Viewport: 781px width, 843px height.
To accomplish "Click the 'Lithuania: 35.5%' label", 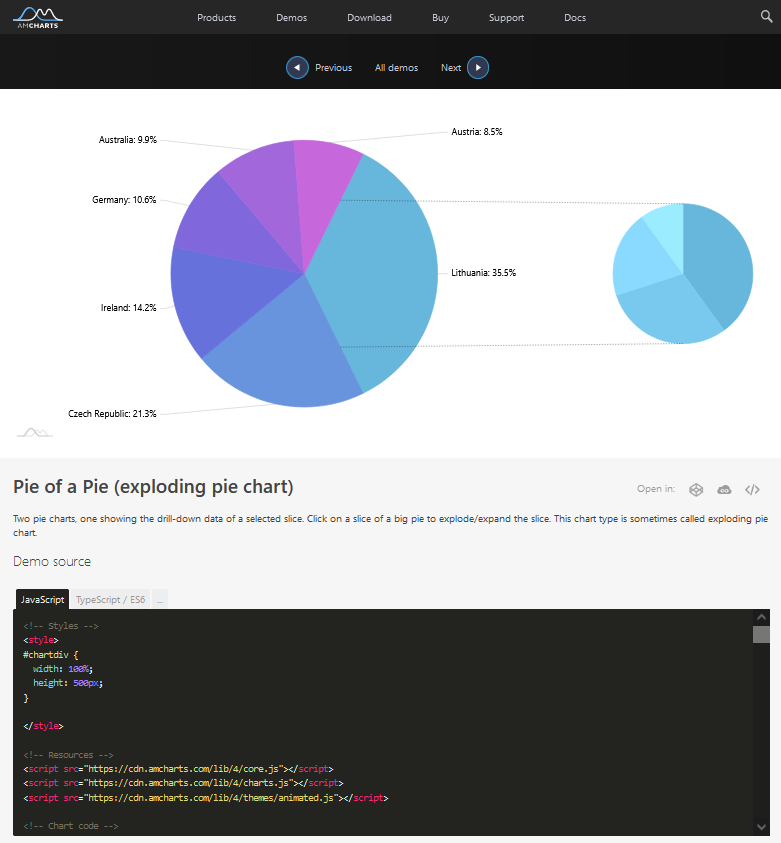I will point(483,273).
